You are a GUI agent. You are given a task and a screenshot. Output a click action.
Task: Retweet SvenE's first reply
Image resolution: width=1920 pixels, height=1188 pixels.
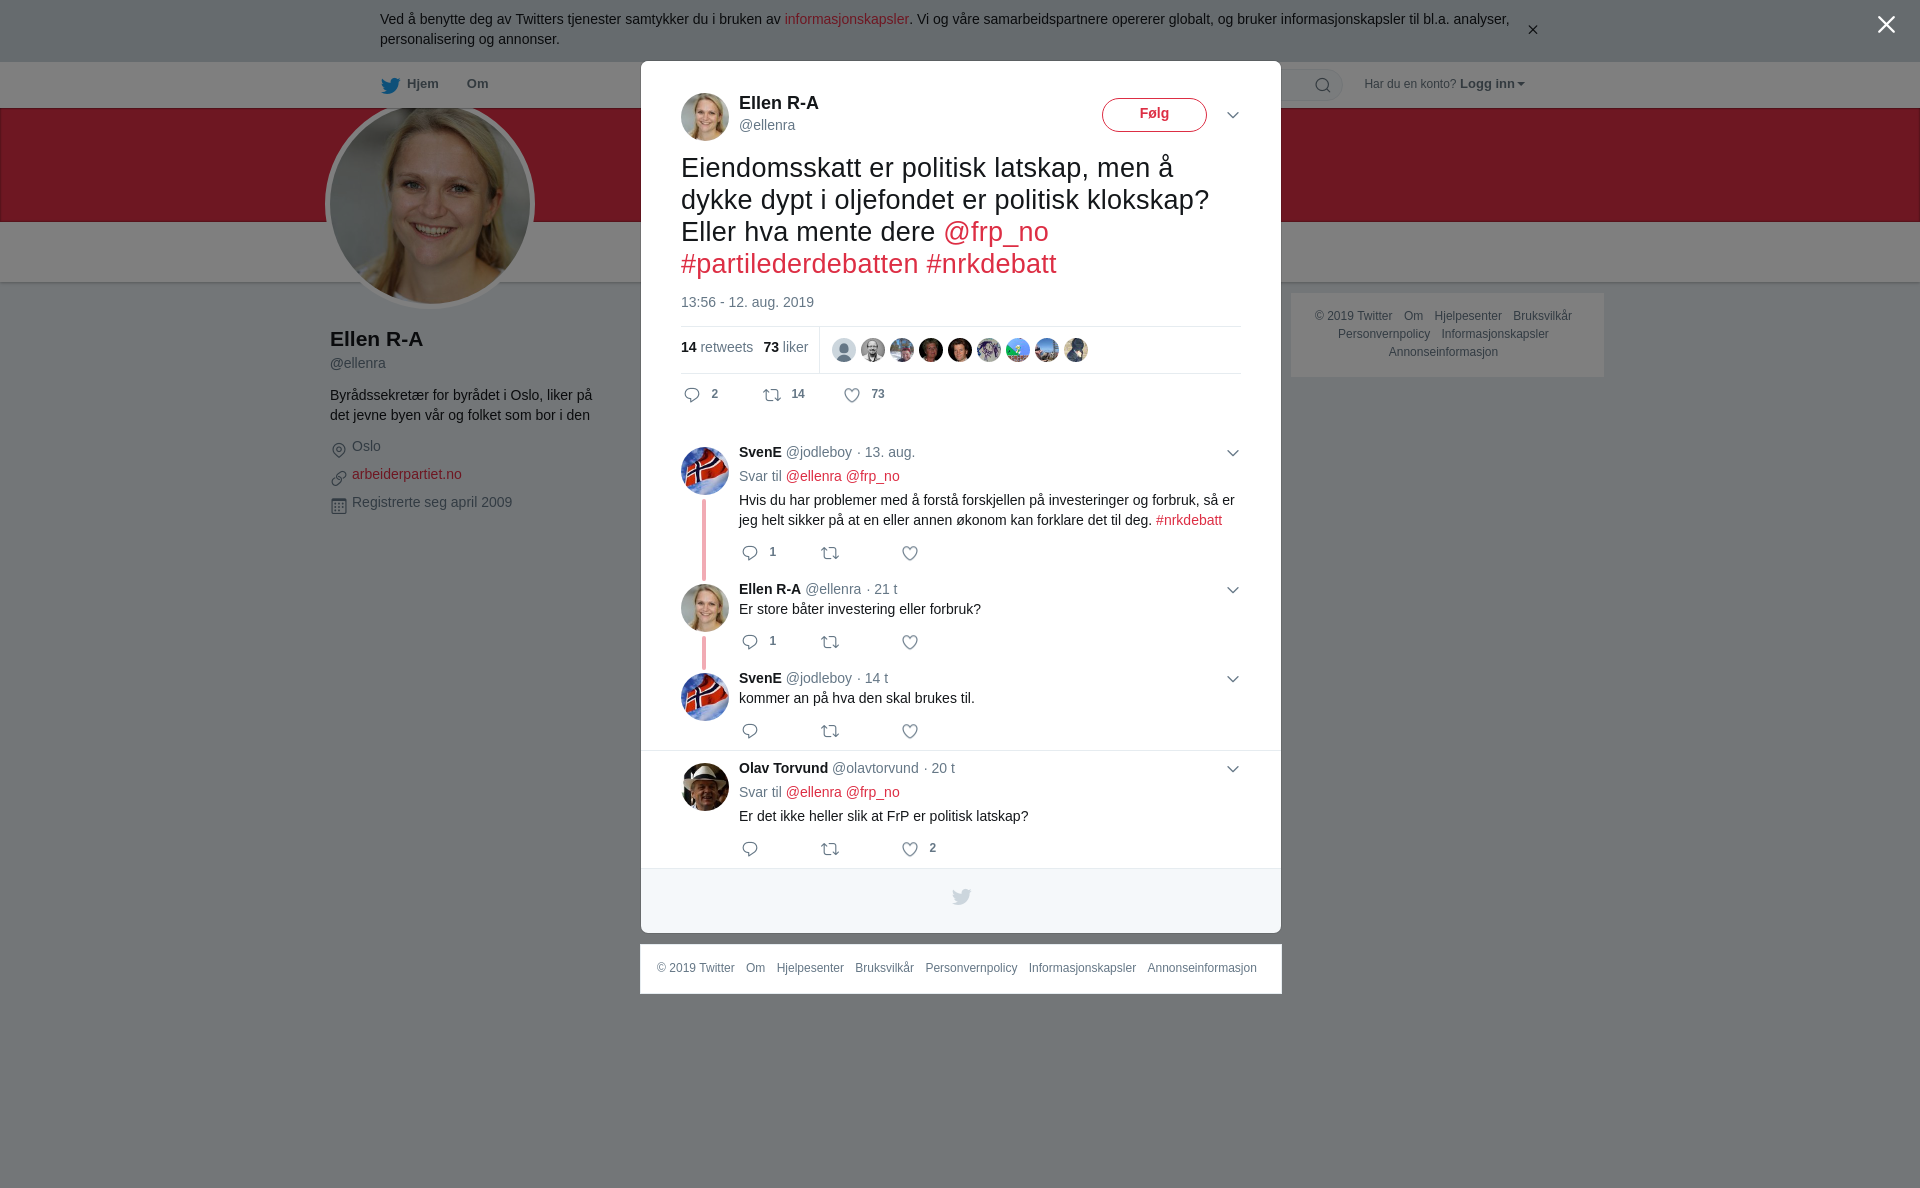click(830, 554)
